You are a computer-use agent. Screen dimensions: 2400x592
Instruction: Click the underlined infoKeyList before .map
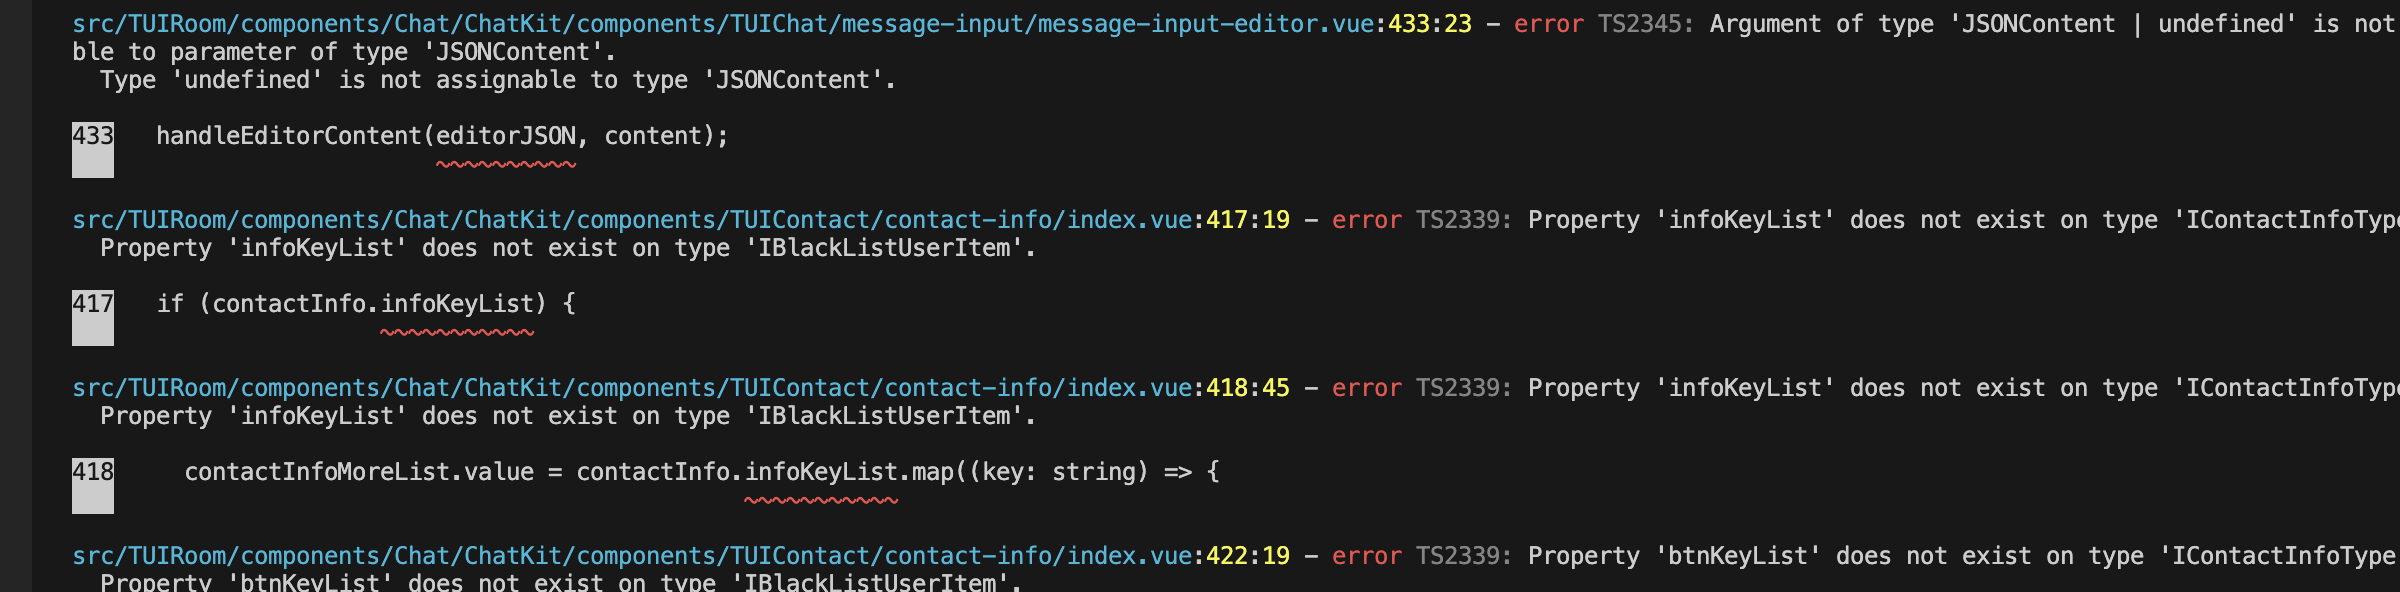[x=821, y=472]
